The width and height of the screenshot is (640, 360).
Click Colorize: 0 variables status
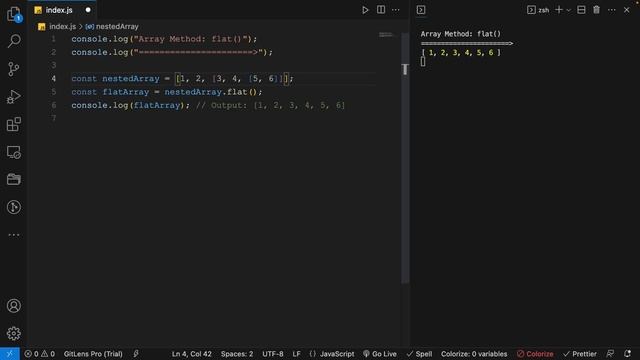(474, 354)
